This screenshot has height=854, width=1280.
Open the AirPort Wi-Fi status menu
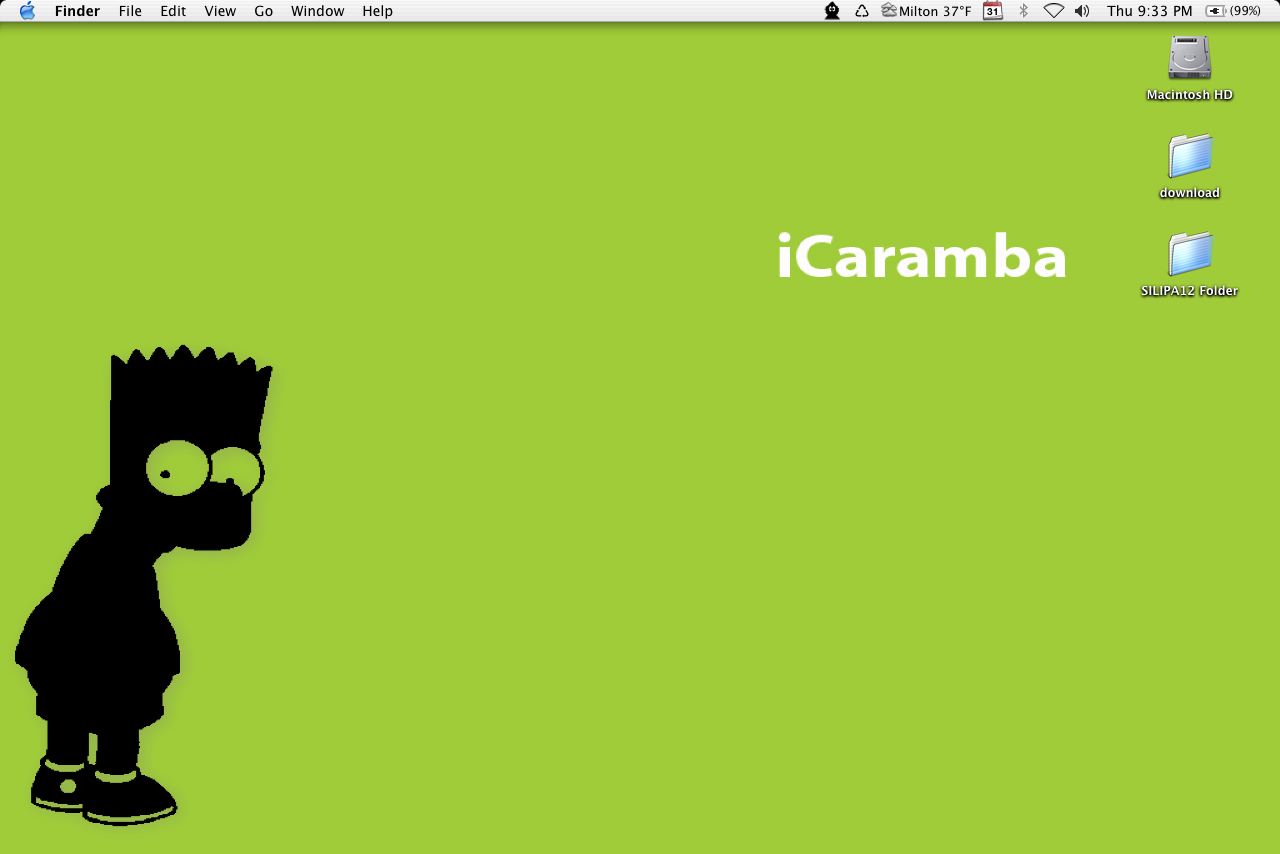[x=1053, y=11]
